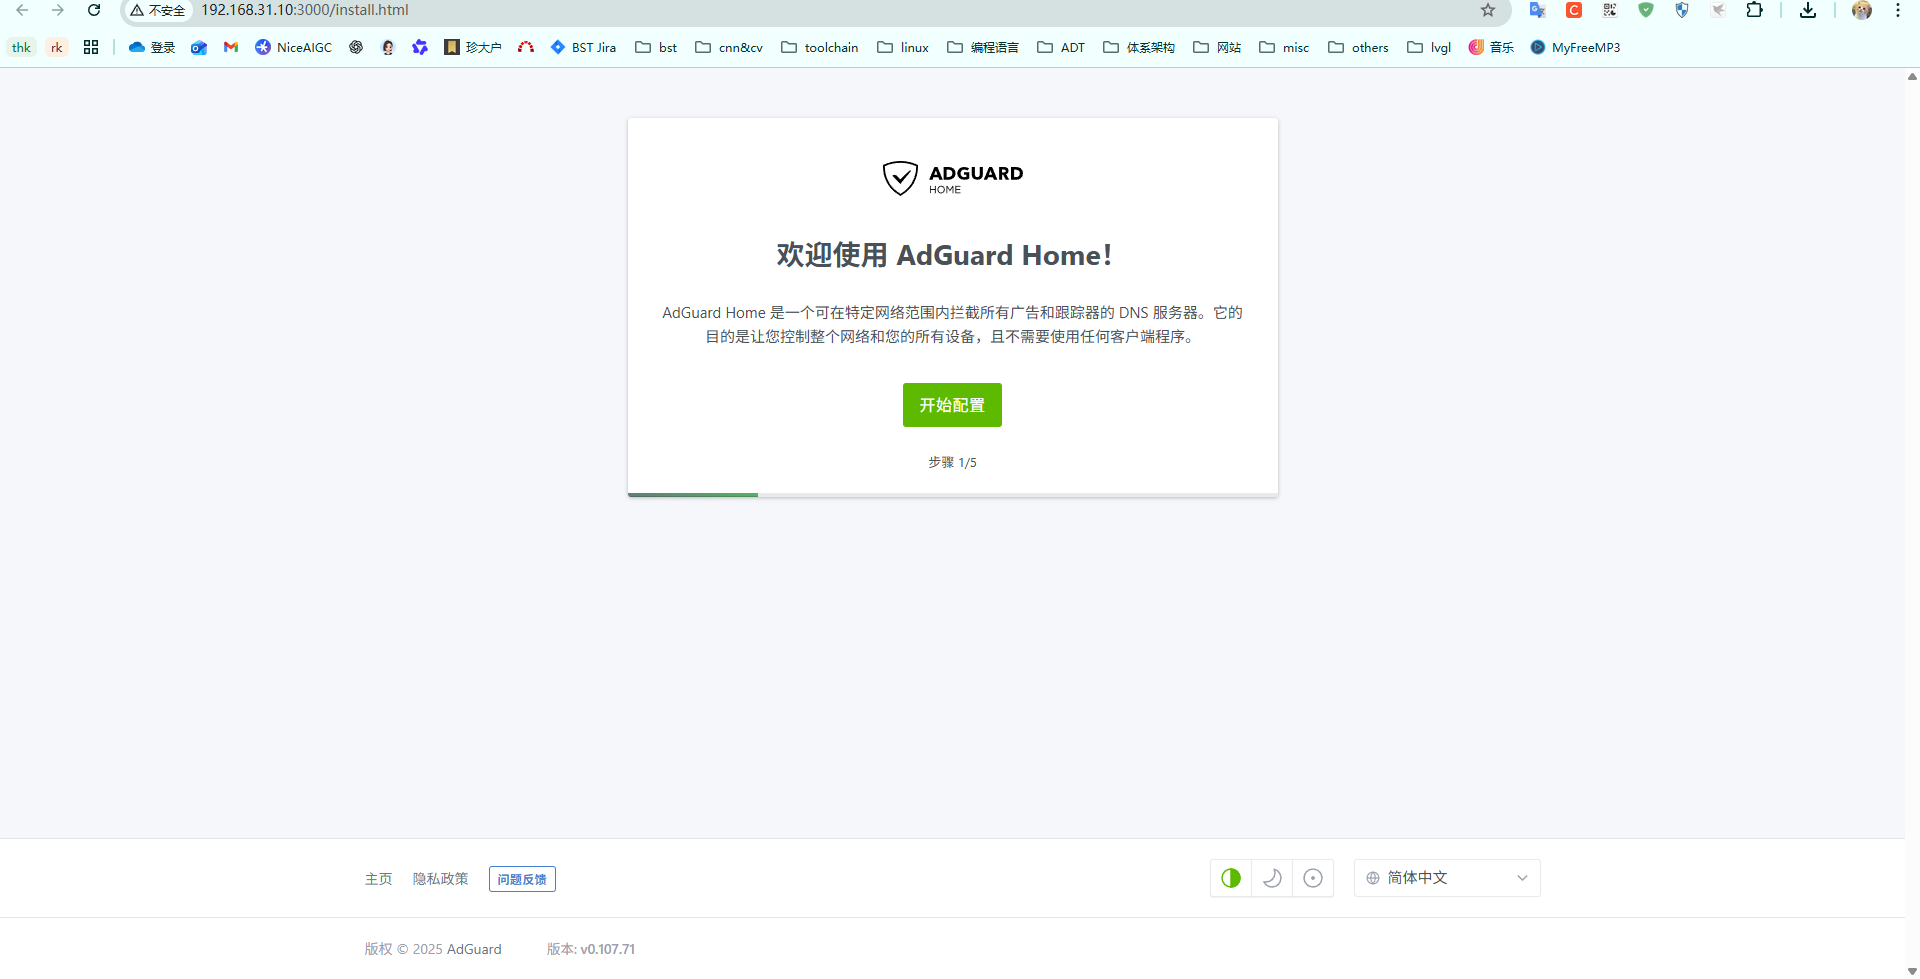Expand the toolchain bookmark folder
The width and height of the screenshot is (1920, 979).
point(820,47)
